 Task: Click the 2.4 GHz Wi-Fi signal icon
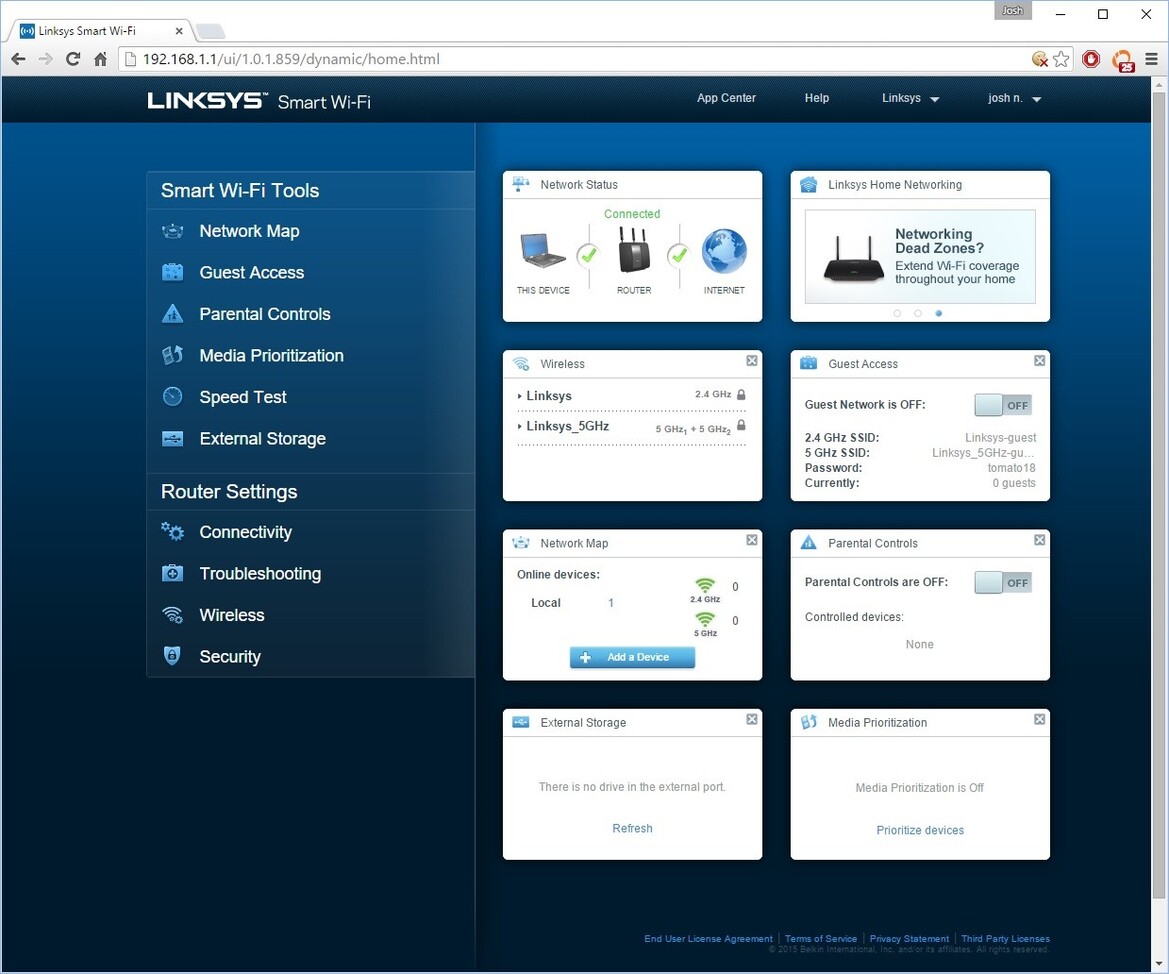tap(705, 585)
